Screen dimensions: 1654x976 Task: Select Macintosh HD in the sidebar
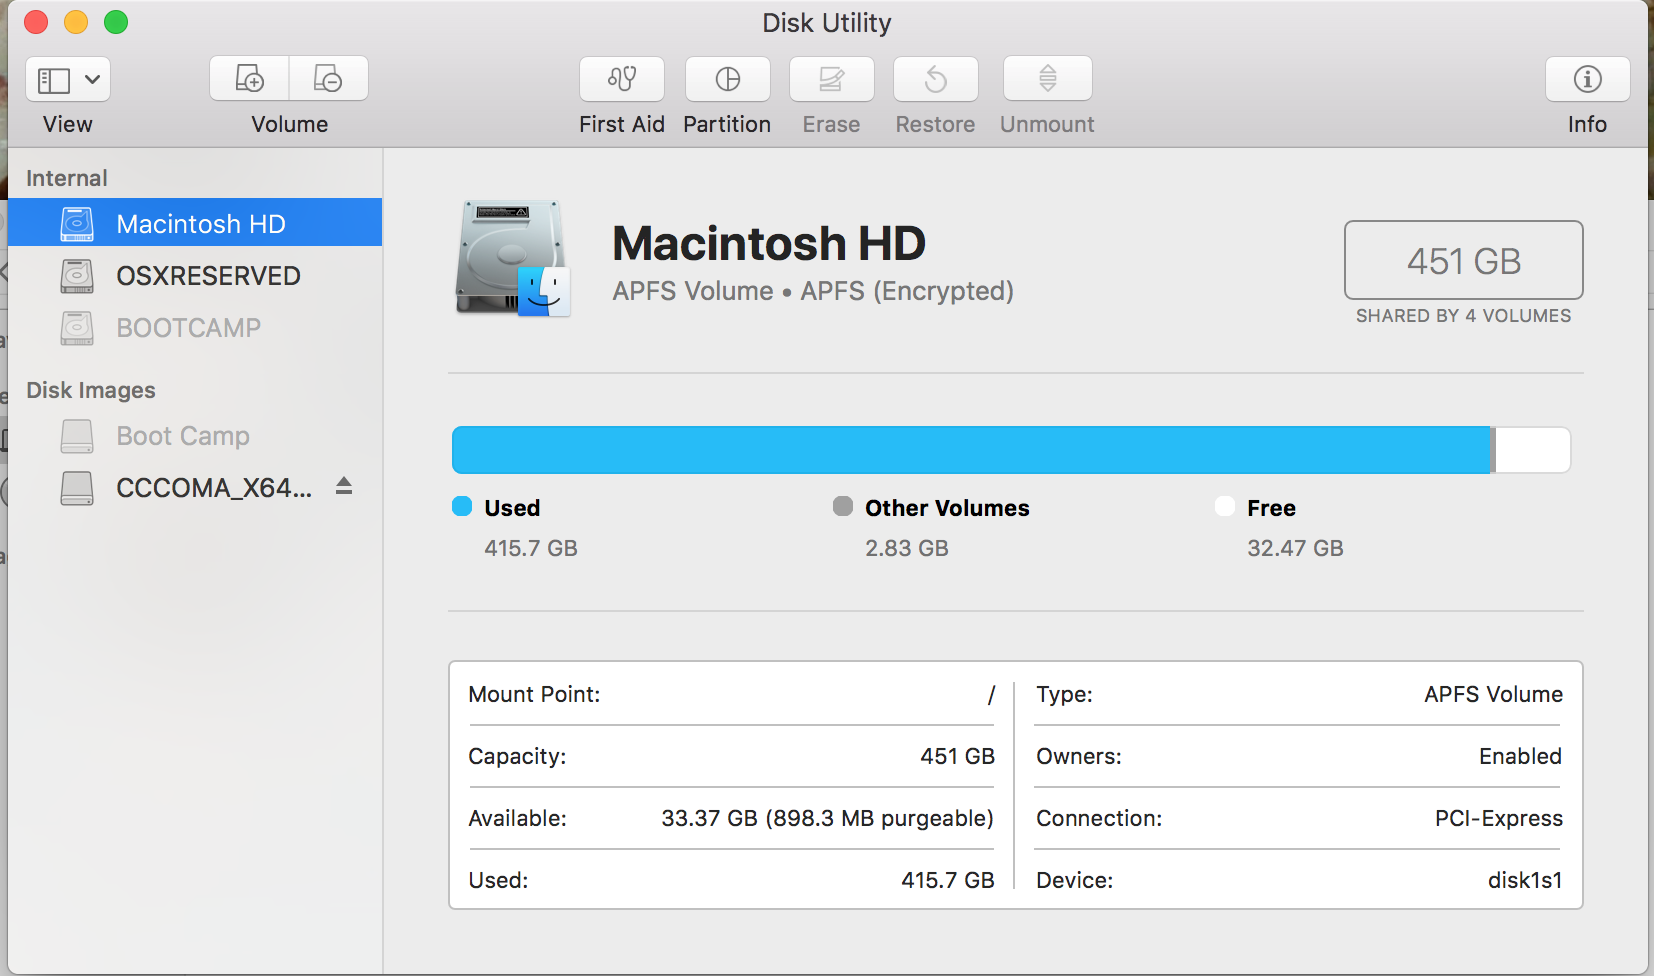[x=195, y=222]
